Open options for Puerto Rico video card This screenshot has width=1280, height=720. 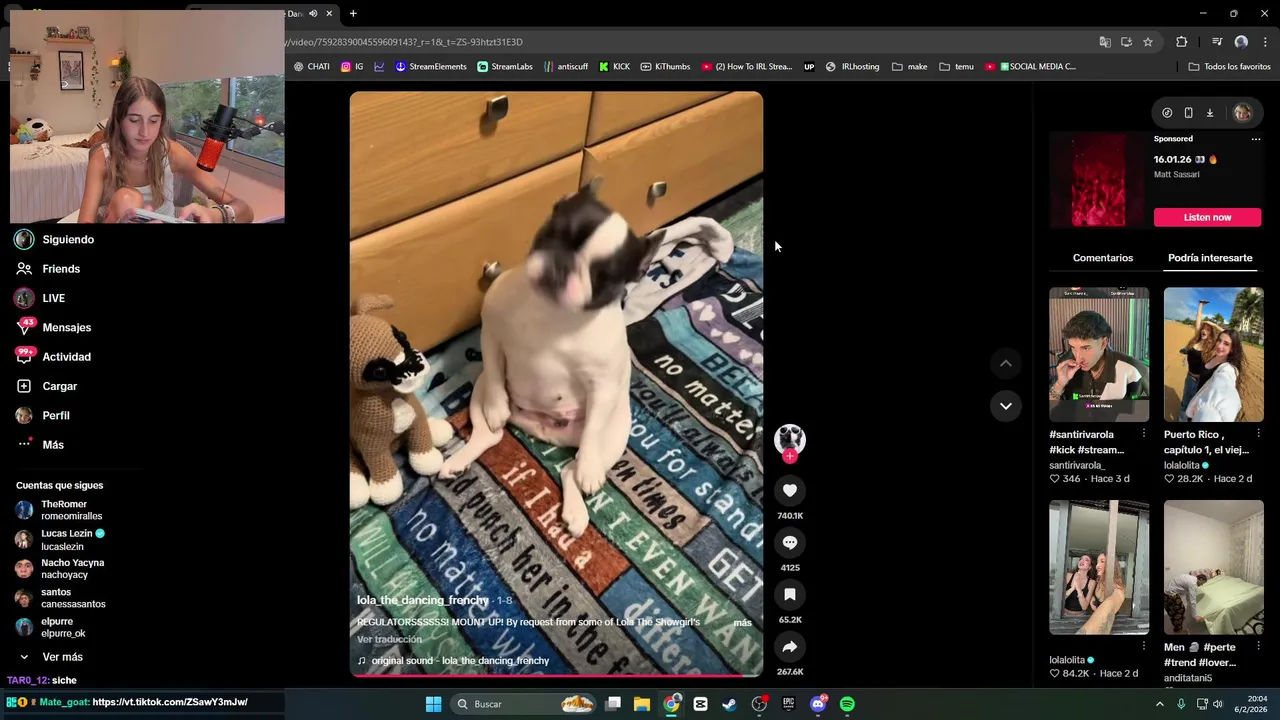coord(1258,434)
